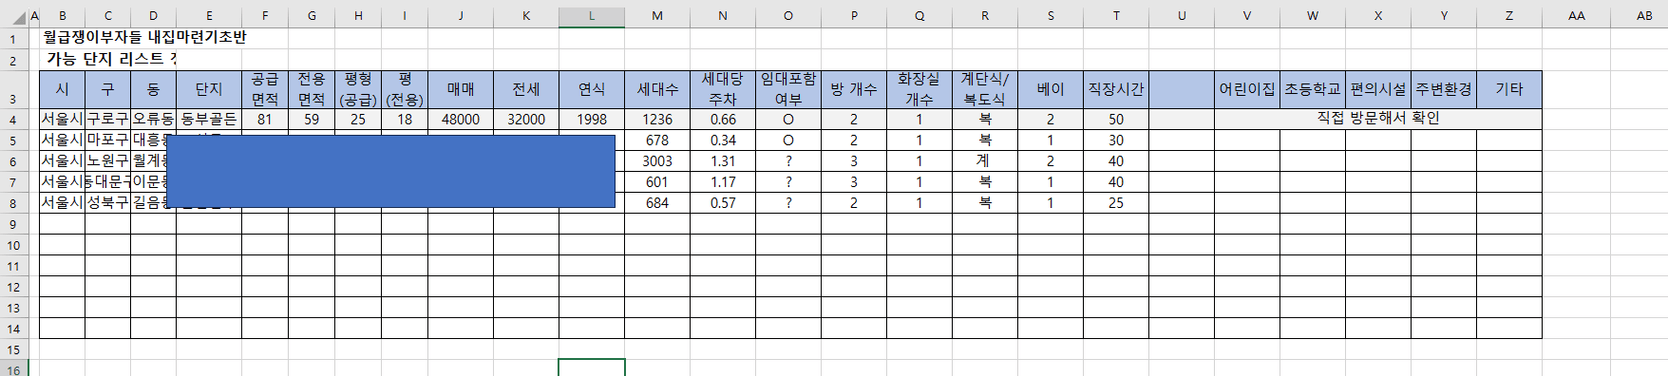Image resolution: width=1668 pixels, height=376 pixels.
Task: Click the 전세 header cell
Action: [526, 89]
